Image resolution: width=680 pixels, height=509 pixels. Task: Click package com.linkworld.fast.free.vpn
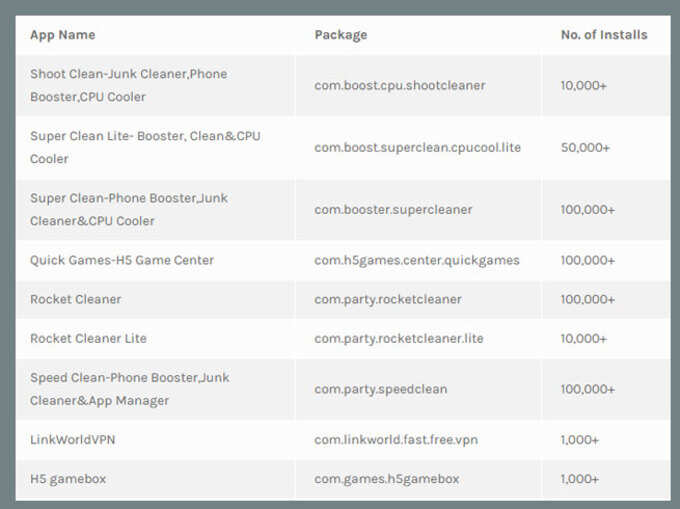[x=396, y=440]
